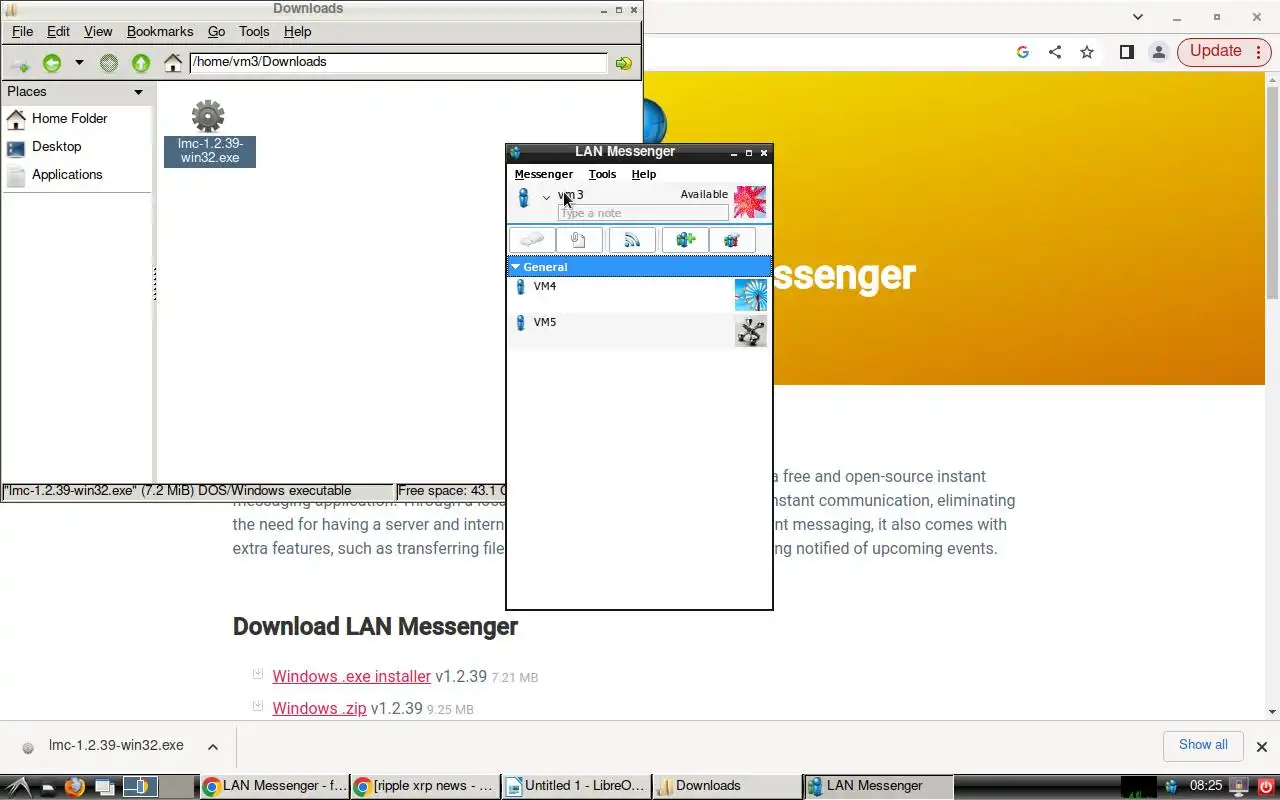The width and height of the screenshot is (1280, 800).
Task: Click the LAN Messenger tray icon
Action: click(x=1171, y=787)
